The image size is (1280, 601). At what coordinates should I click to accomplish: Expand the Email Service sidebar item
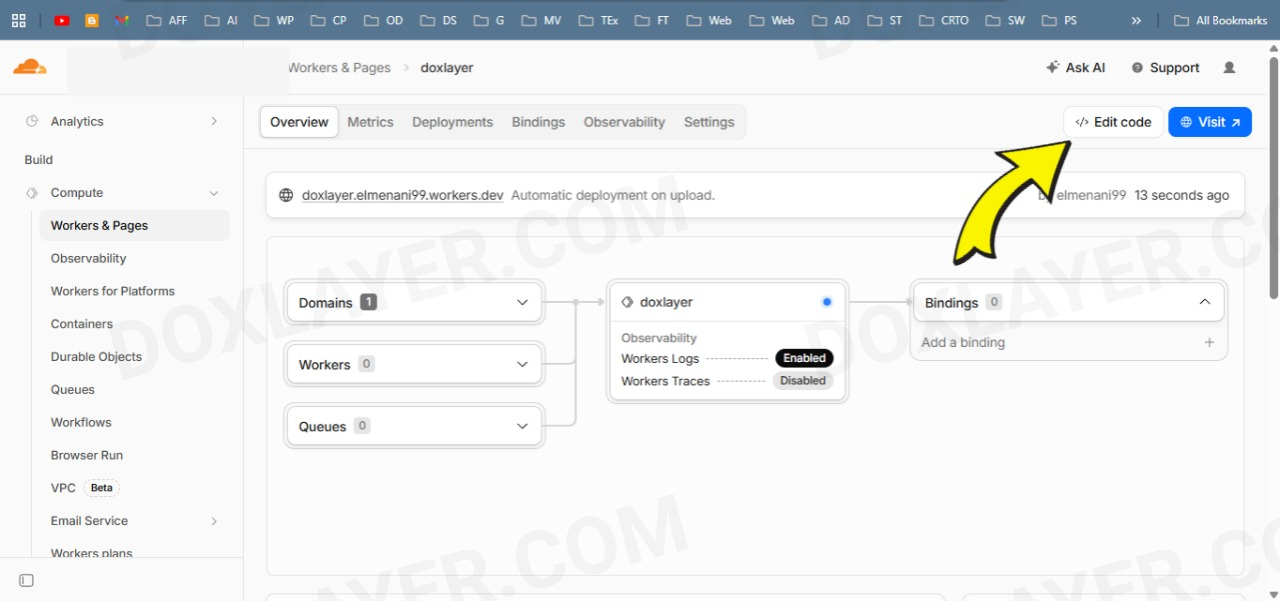(x=134, y=521)
